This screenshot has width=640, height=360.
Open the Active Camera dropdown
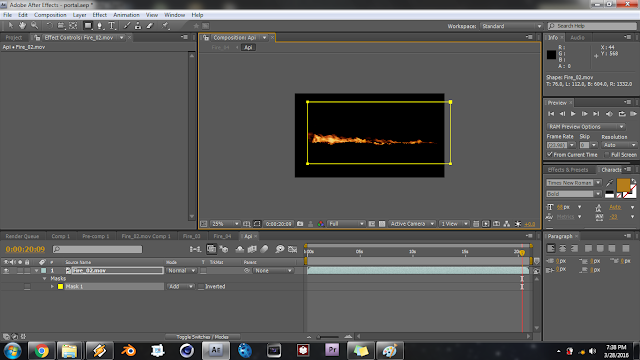[412, 224]
